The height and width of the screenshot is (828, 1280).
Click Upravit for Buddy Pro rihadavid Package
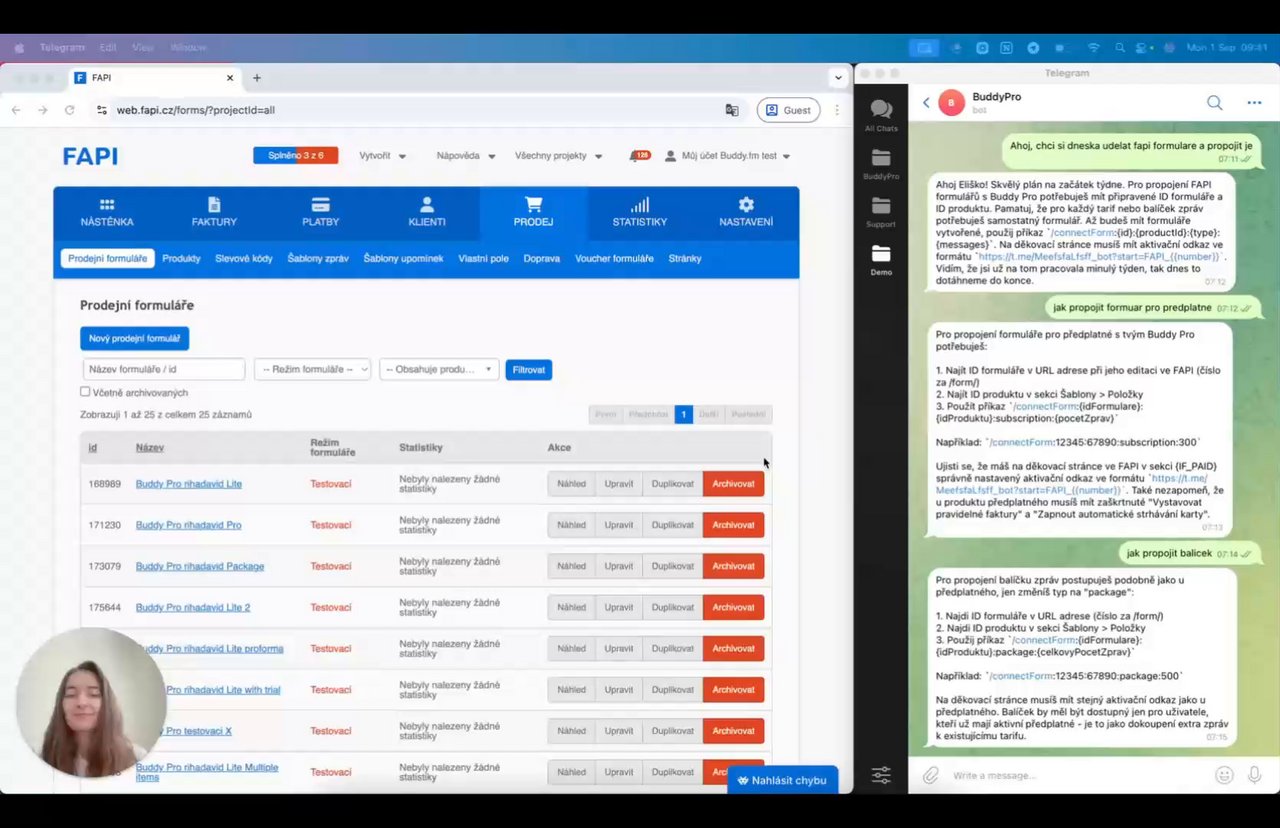tap(619, 566)
